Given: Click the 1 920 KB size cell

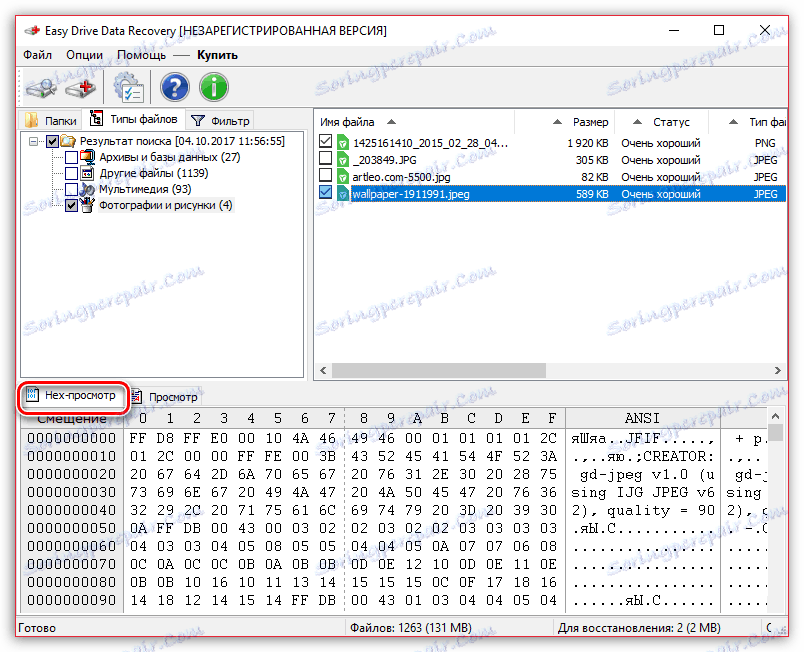Looking at the screenshot, I should point(588,143).
